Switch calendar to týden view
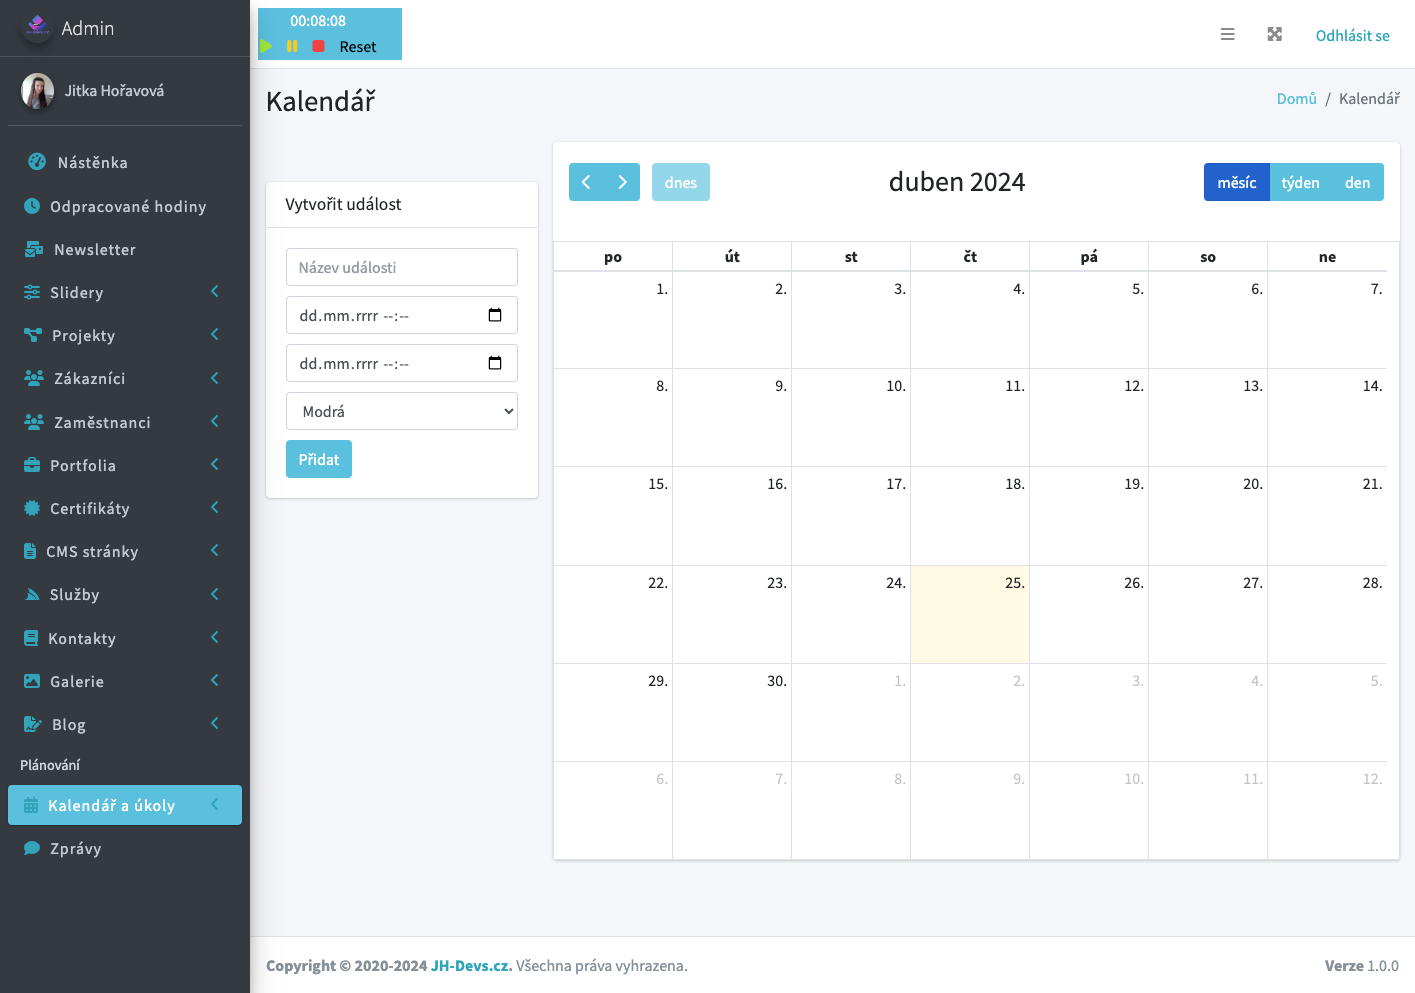The image size is (1415, 993). [1300, 182]
